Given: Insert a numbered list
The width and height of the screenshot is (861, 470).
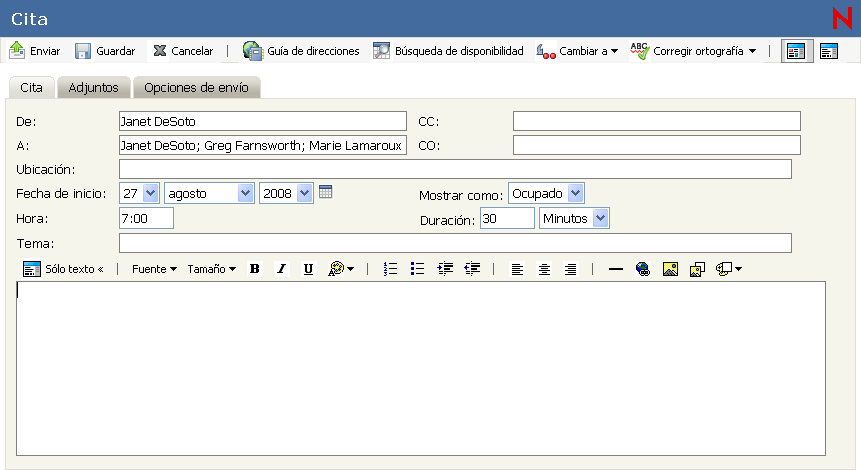Looking at the screenshot, I should [x=390, y=269].
